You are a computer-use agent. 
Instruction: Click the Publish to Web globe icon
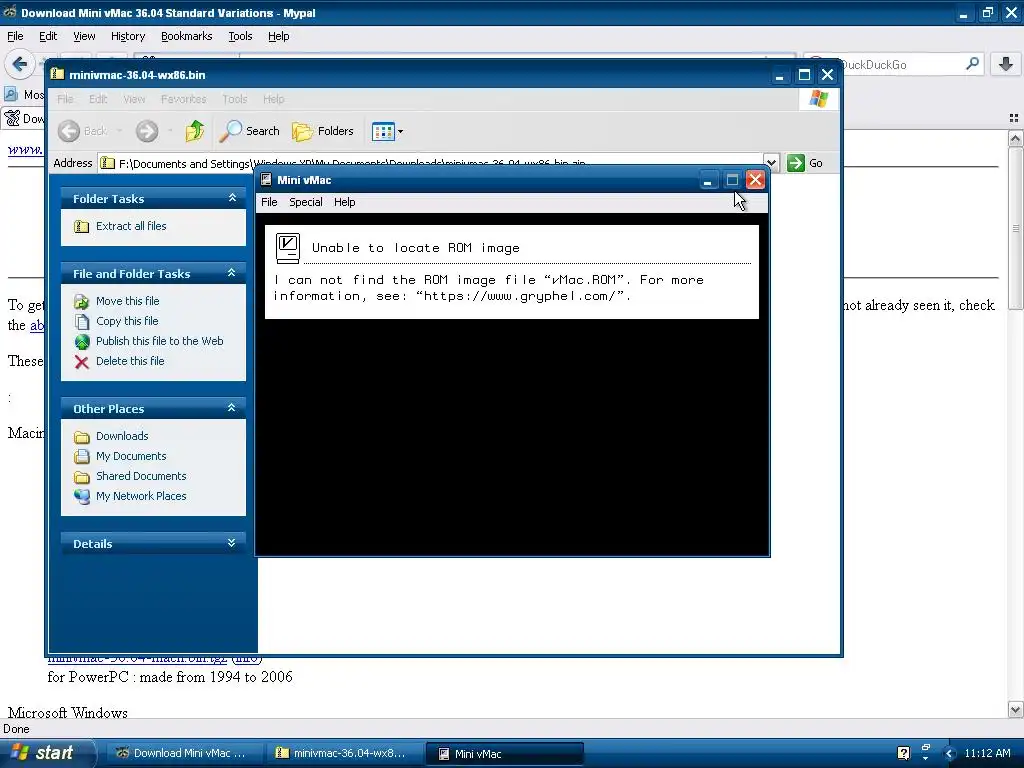tap(82, 342)
